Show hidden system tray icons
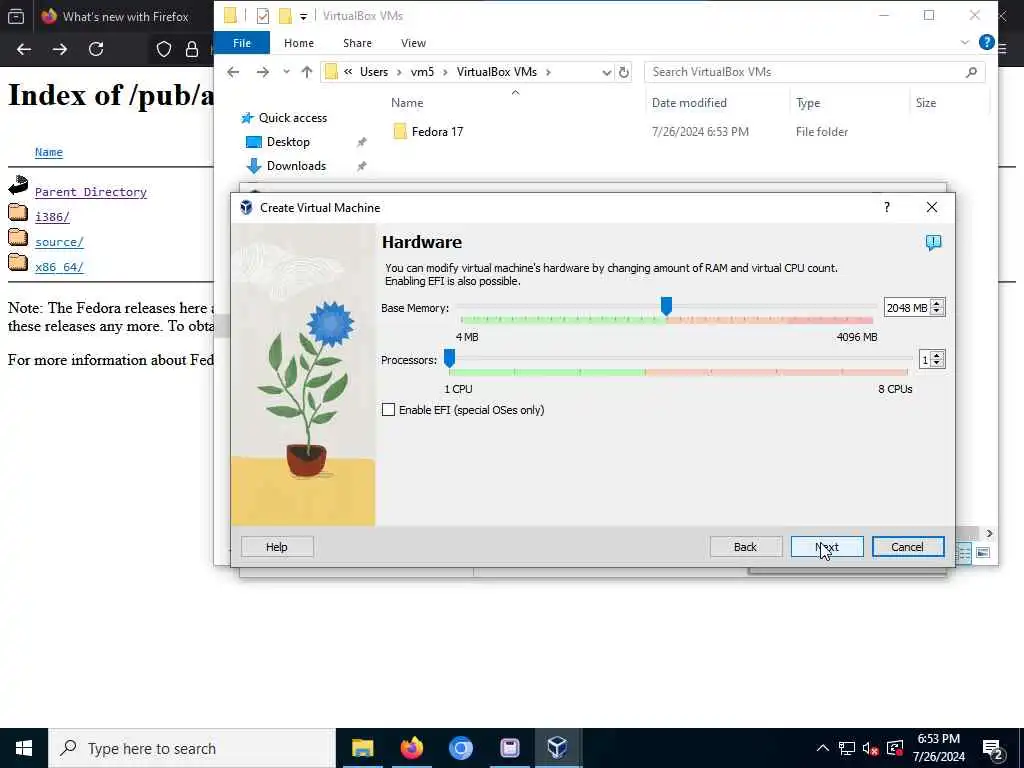The image size is (1024, 768). [823, 748]
